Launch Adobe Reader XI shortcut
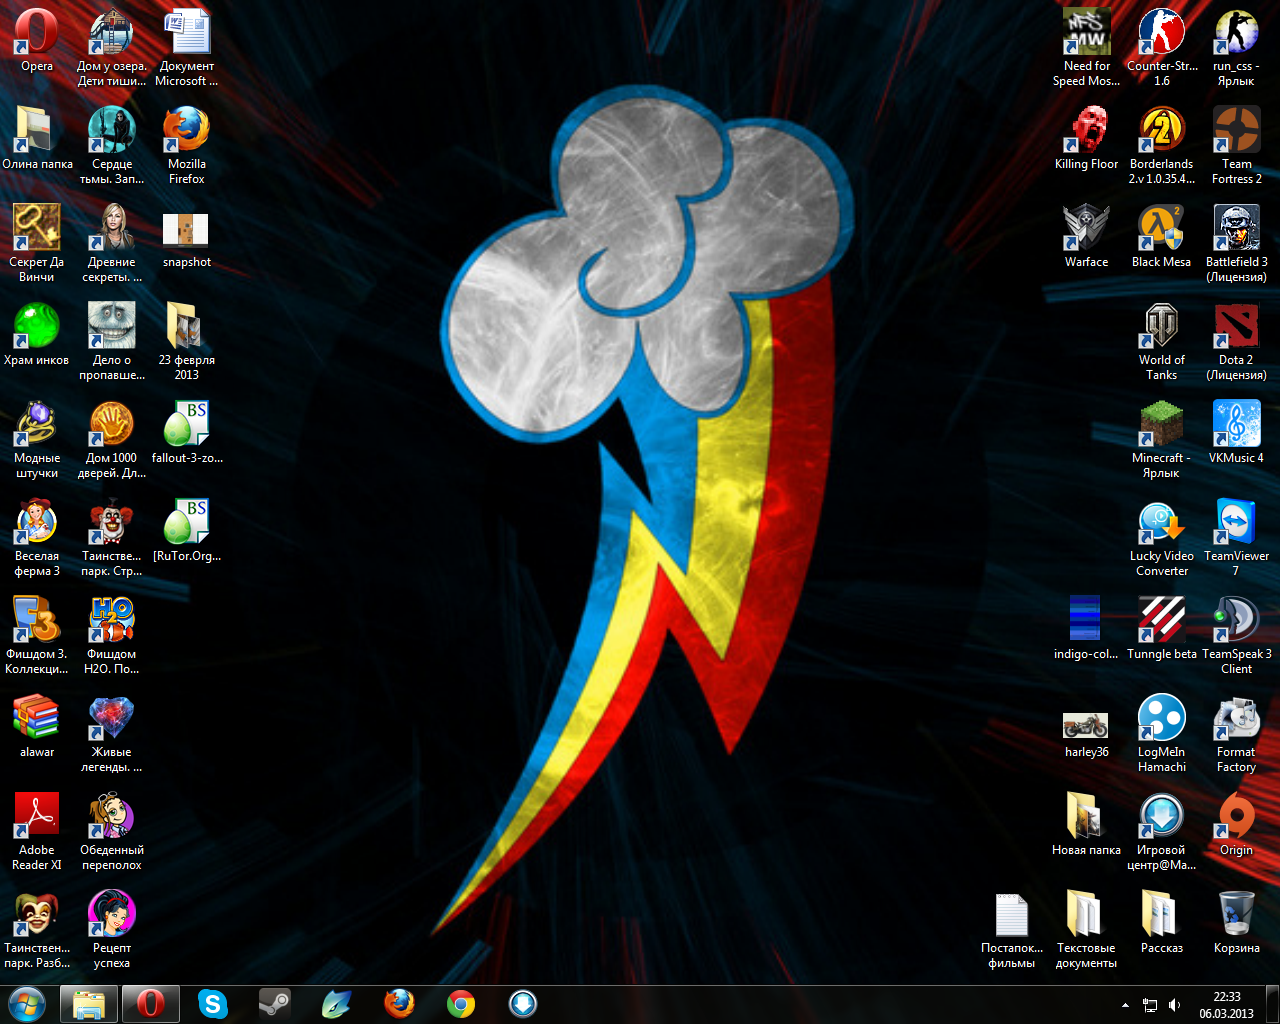 coord(37,831)
